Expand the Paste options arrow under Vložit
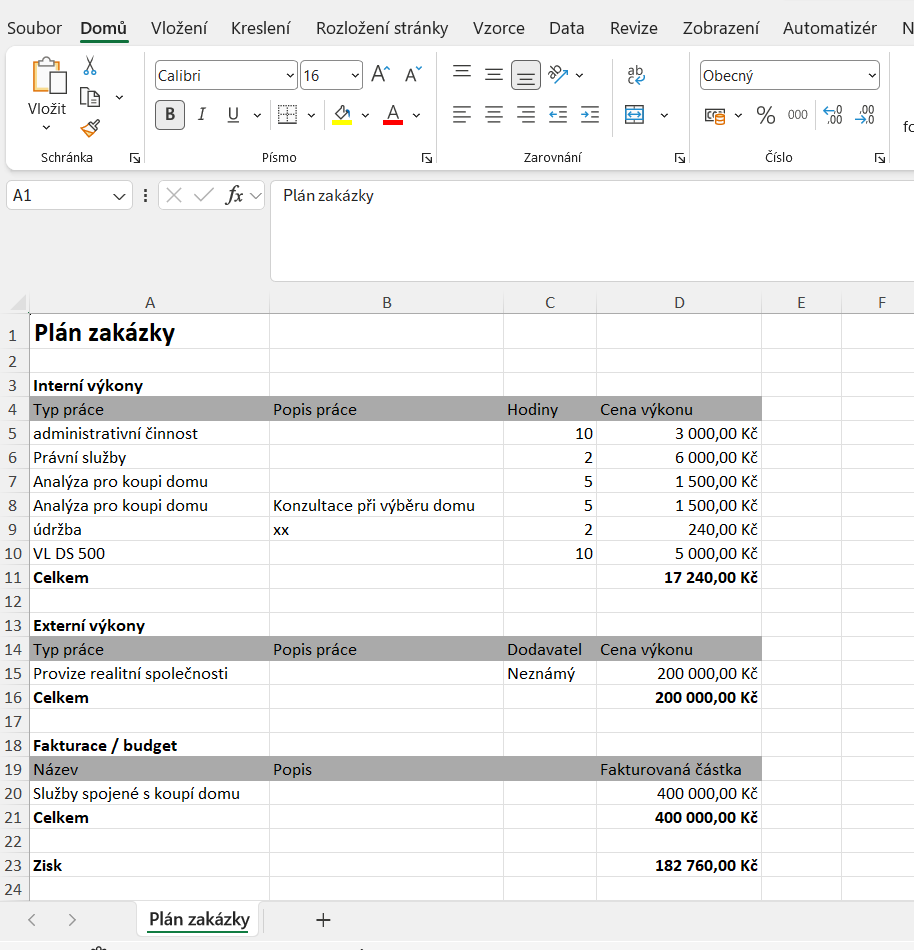This screenshot has height=950, width=914. (x=47, y=127)
